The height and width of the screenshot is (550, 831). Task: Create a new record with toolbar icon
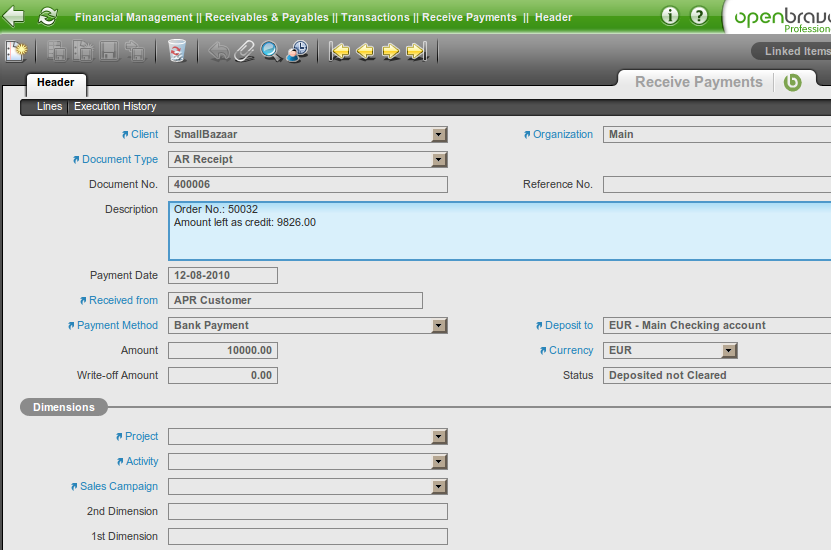[x=16, y=52]
